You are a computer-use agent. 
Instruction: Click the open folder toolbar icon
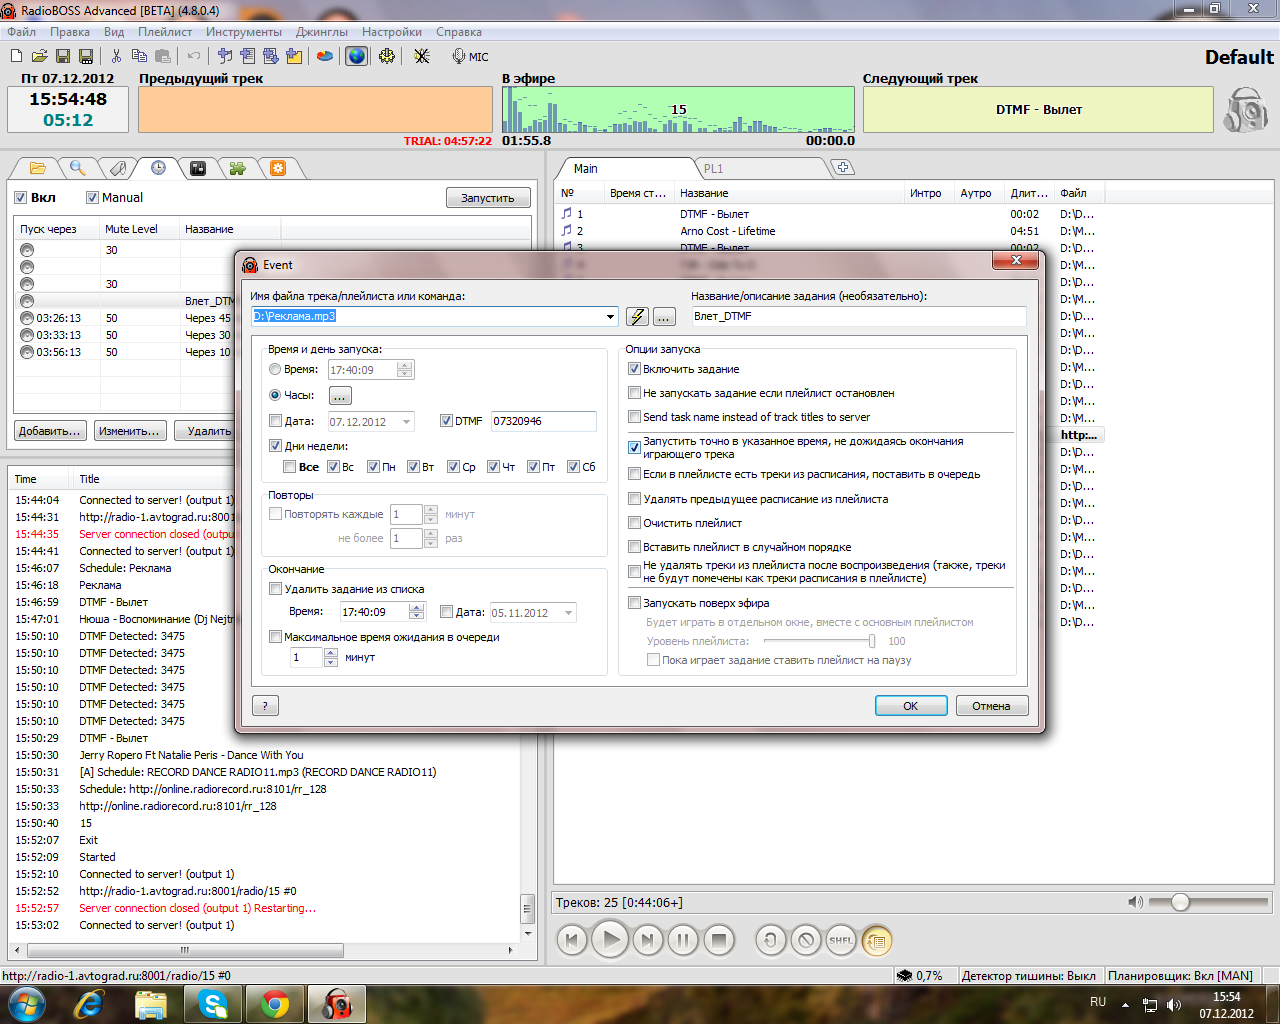39,56
